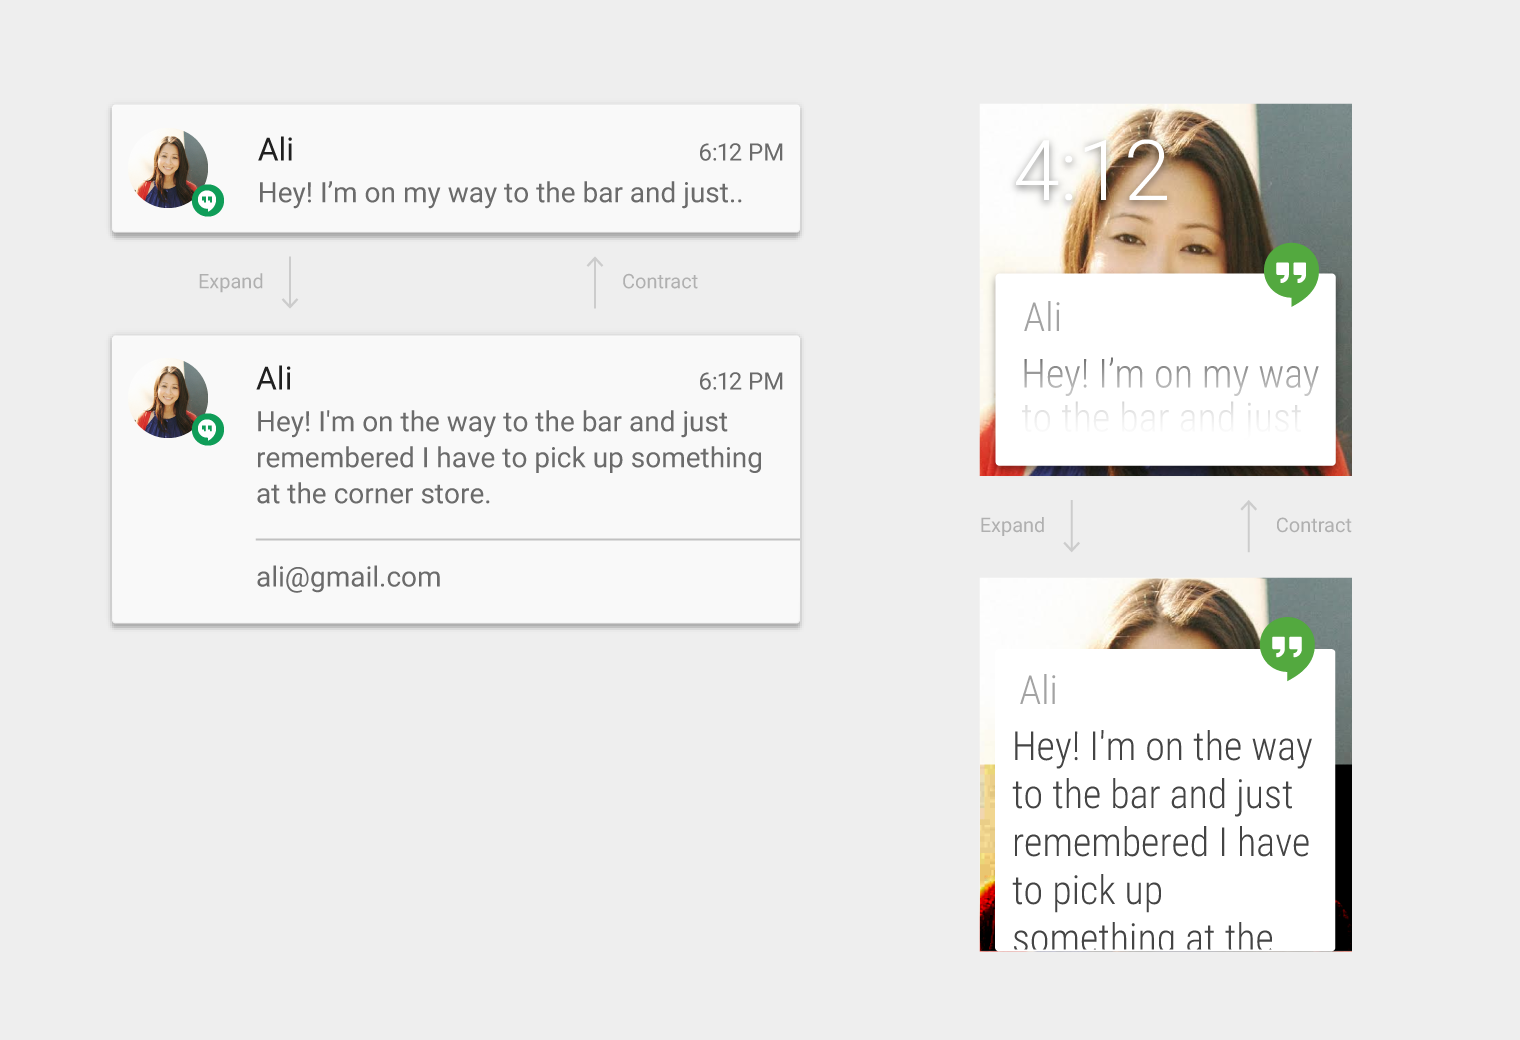Click the up arrow beside the watch Contract label

pyautogui.click(x=1249, y=526)
